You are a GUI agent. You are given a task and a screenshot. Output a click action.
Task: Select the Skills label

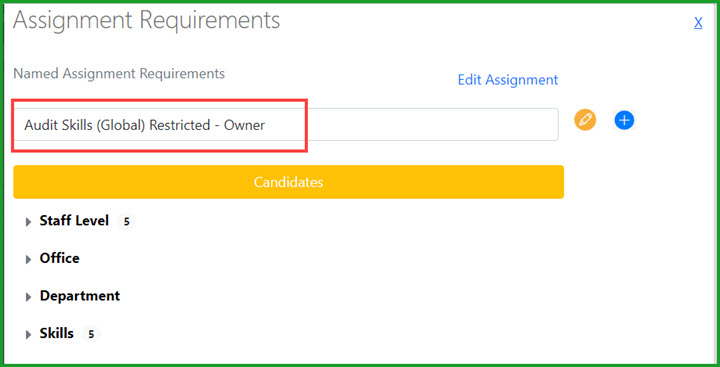(x=56, y=333)
